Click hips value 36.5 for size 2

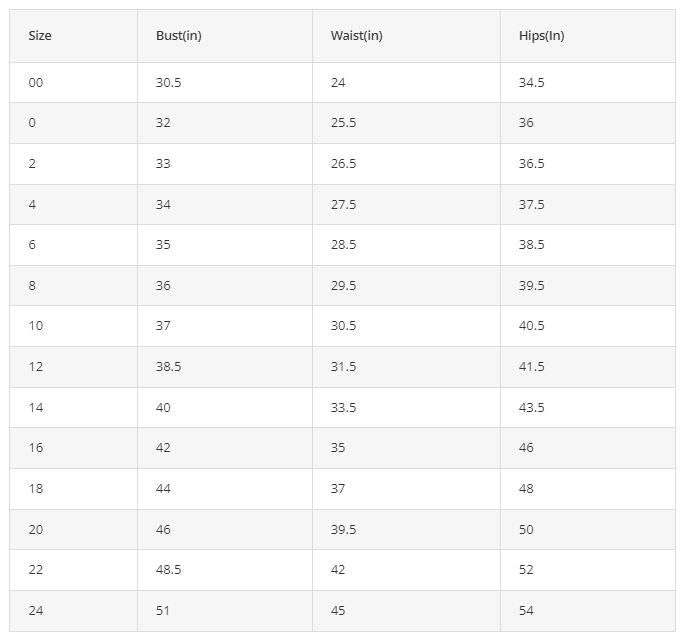tap(532, 164)
